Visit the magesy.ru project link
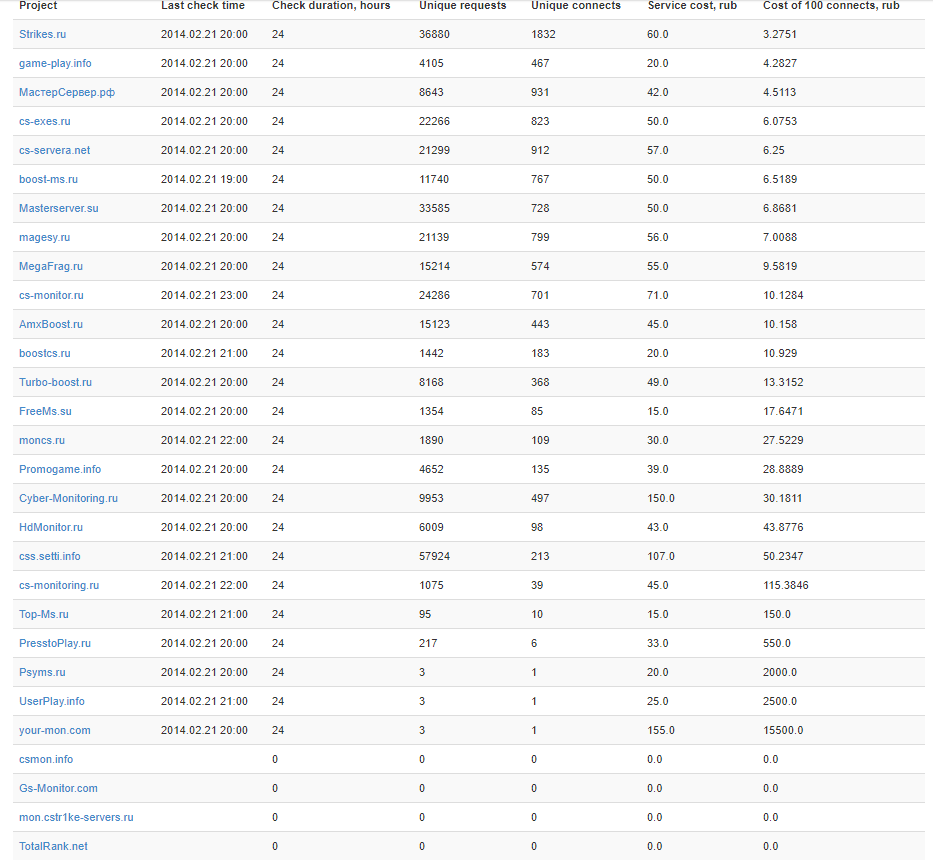The width and height of the screenshot is (933, 865). coord(44,237)
